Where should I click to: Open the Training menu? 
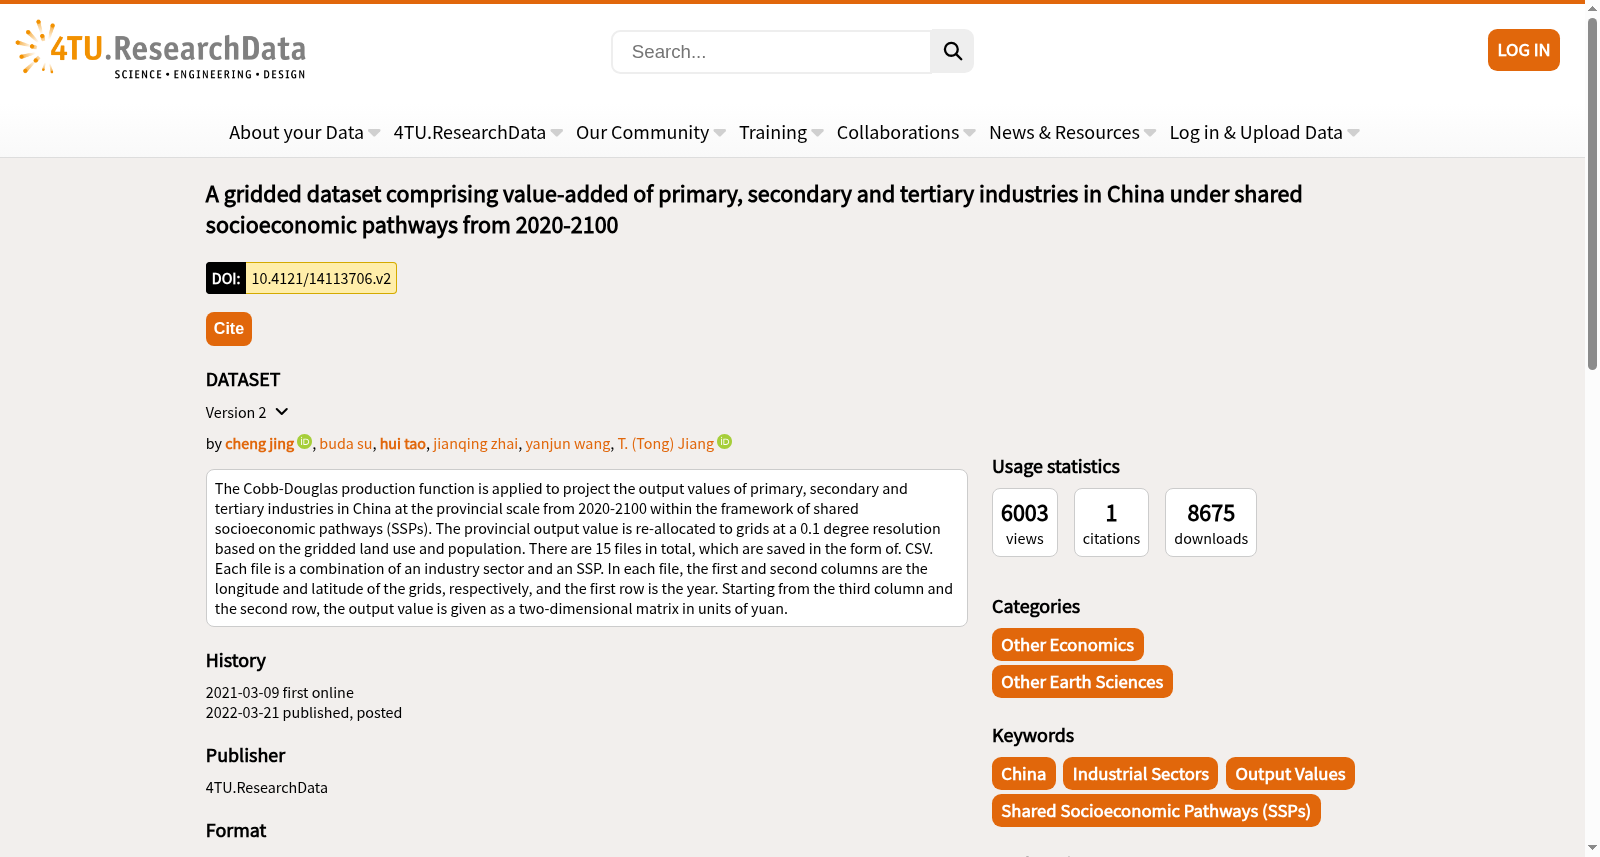(781, 132)
